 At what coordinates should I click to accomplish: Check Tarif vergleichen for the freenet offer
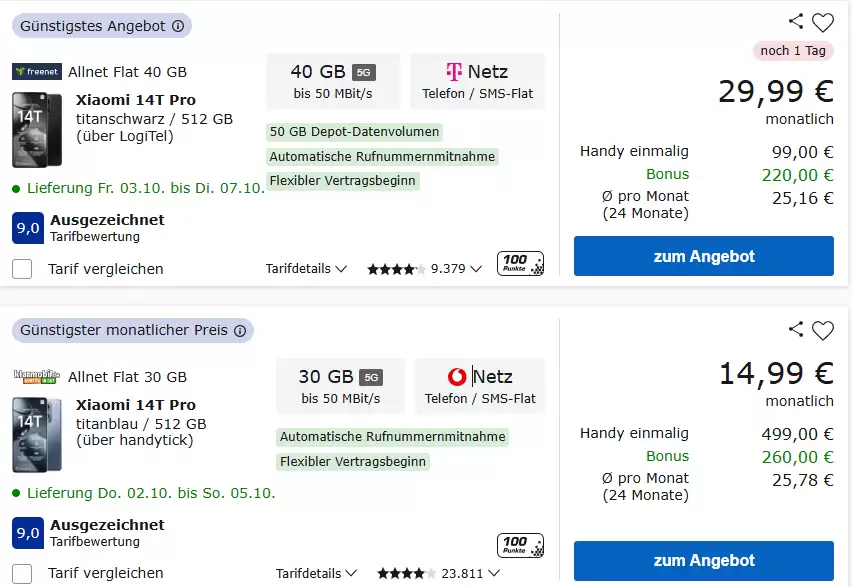22,269
